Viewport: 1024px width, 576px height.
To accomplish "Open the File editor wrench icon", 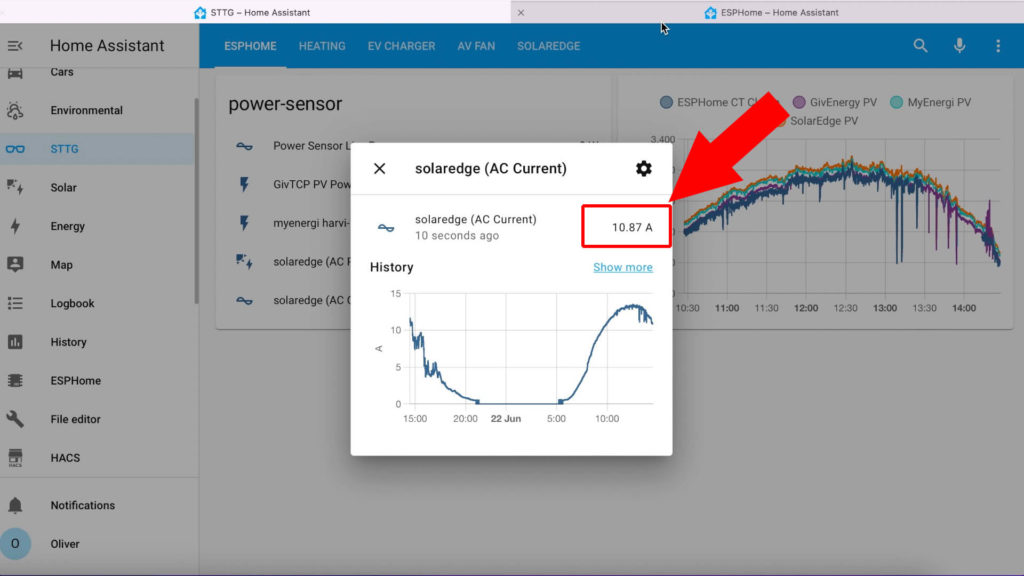I will pos(15,419).
